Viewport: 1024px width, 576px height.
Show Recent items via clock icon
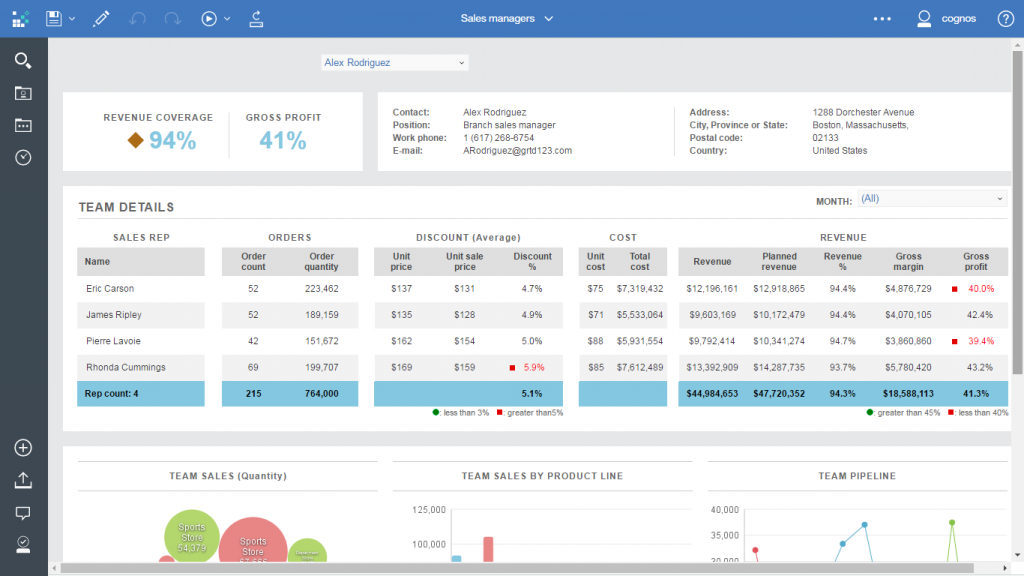[23, 157]
